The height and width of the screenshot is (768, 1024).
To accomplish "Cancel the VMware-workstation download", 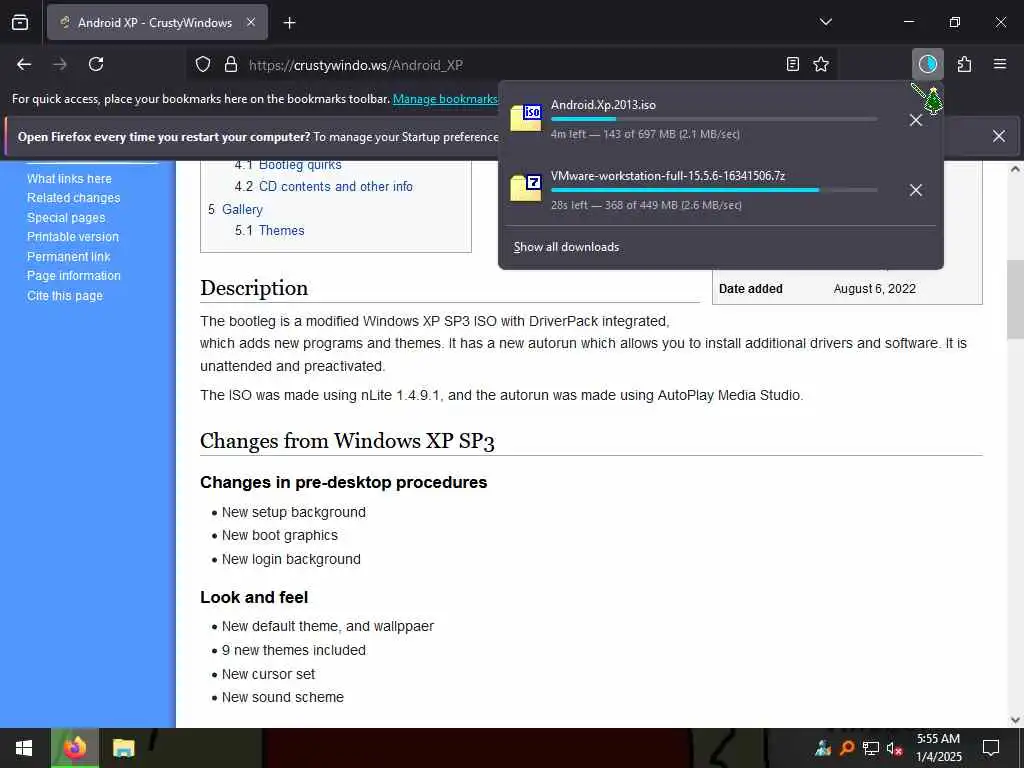I will coord(916,190).
